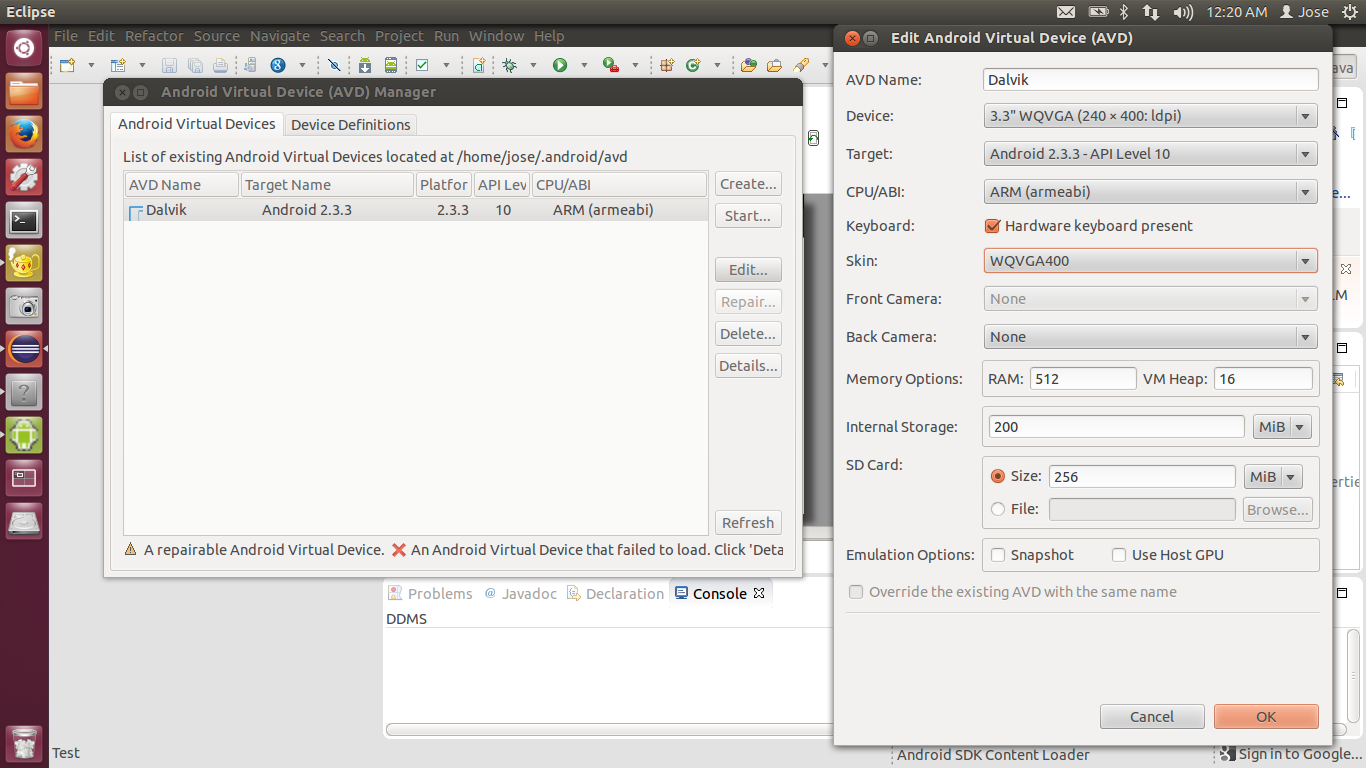Click the Save All toolbar icon

click(x=195, y=65)
